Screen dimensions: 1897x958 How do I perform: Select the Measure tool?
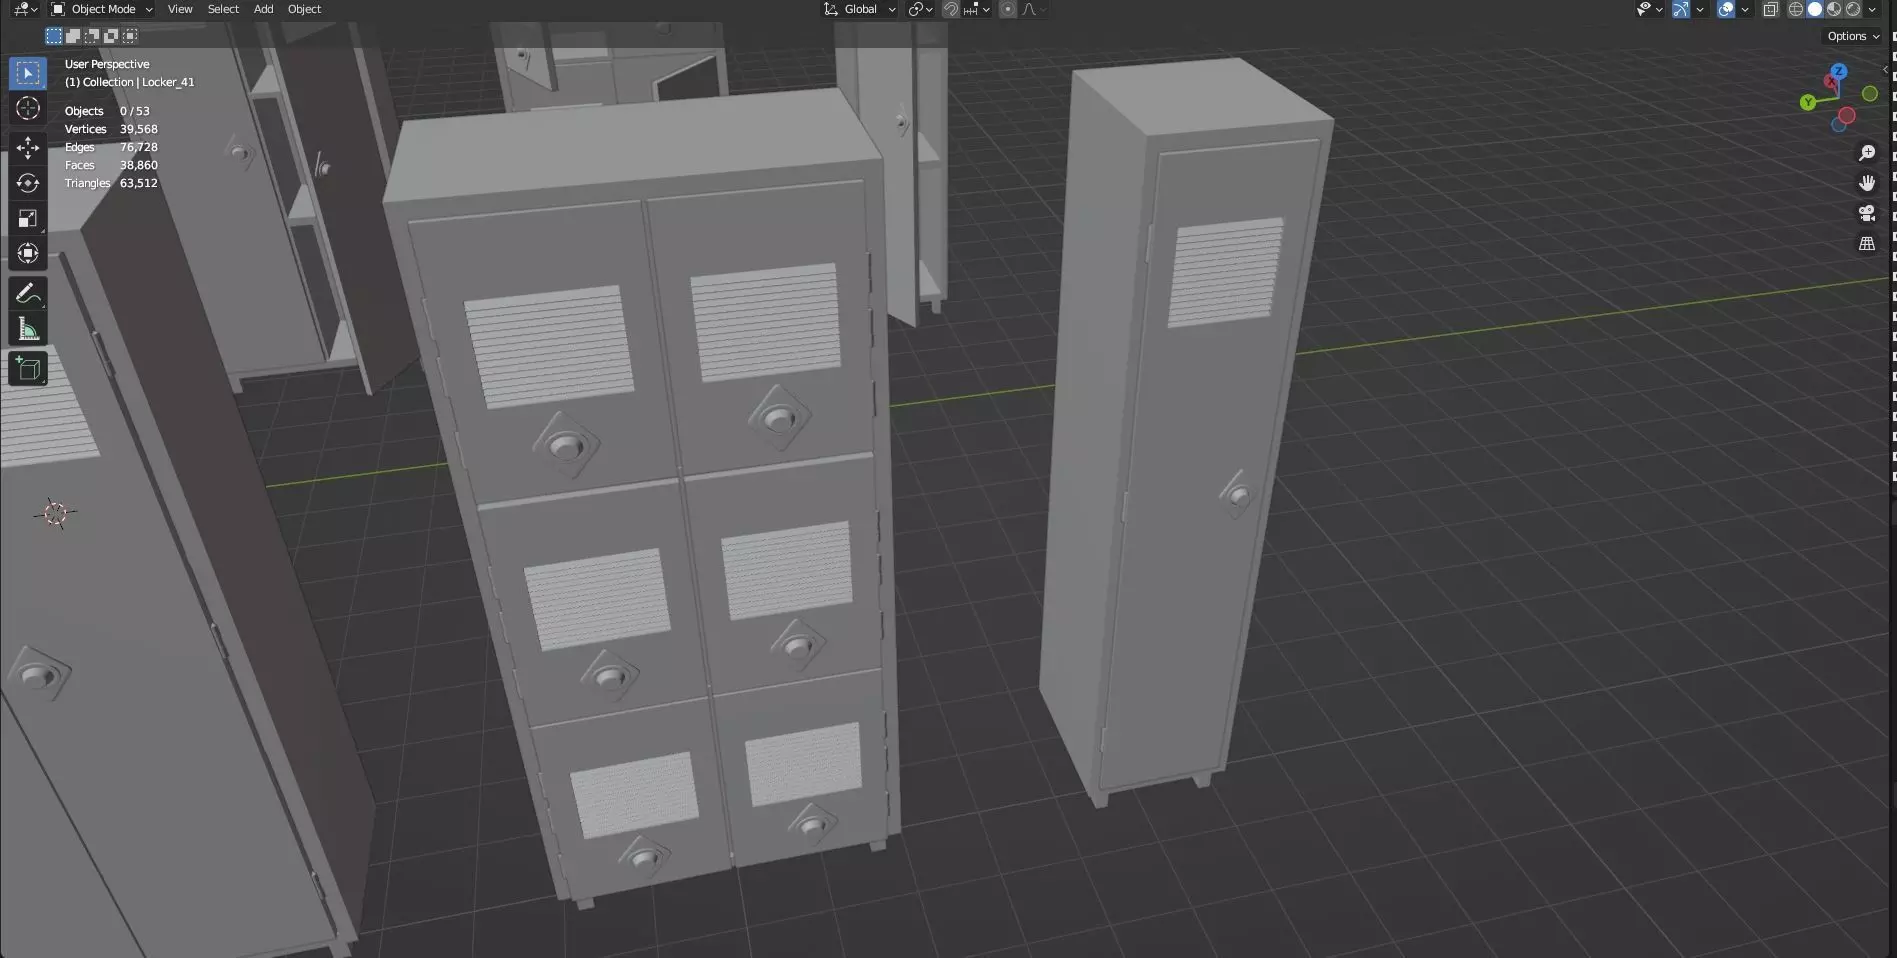coord(28,329)
